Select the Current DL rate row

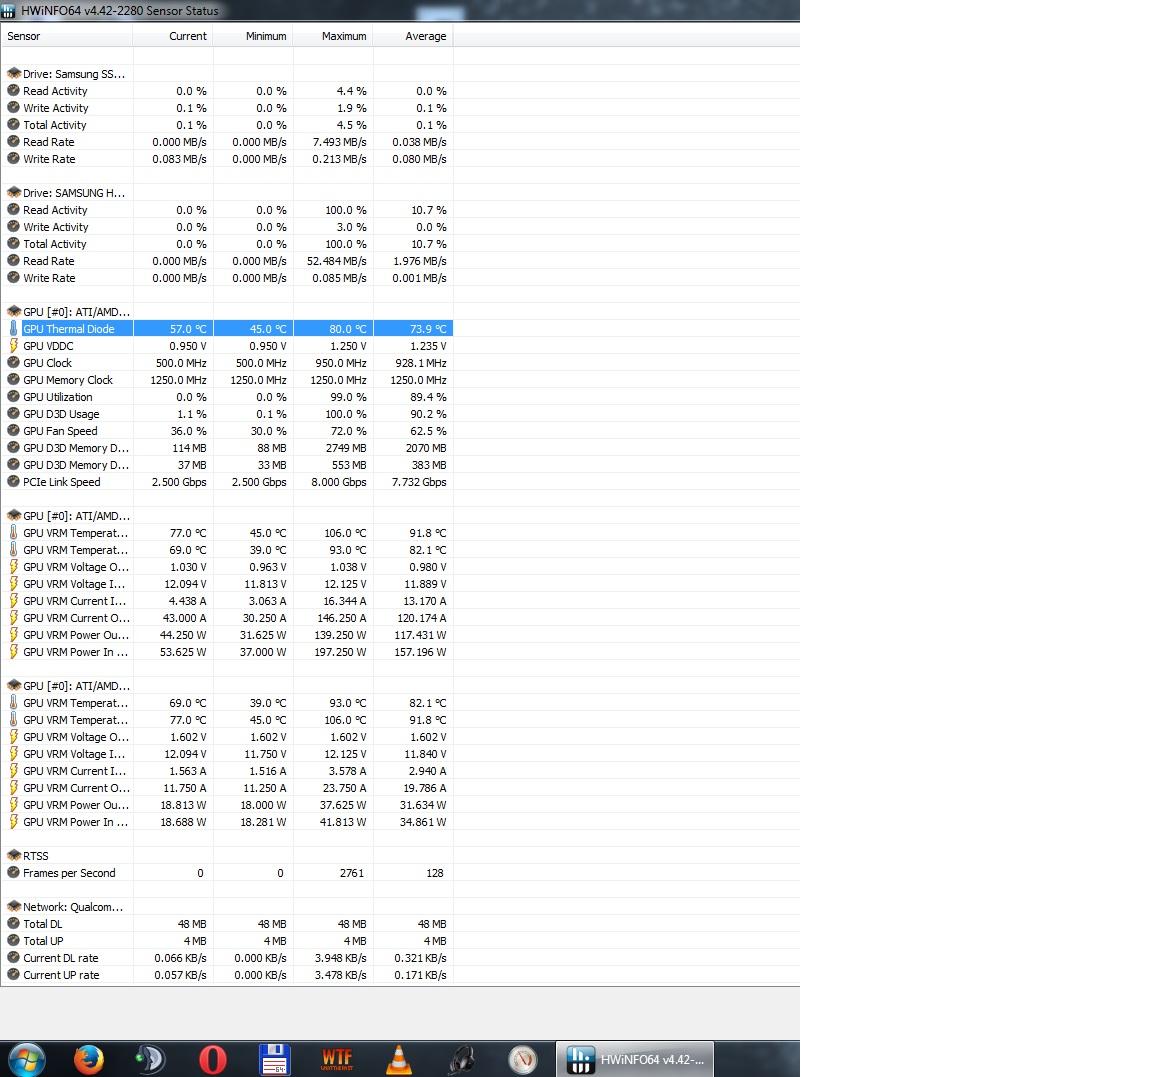click(227, 957)
